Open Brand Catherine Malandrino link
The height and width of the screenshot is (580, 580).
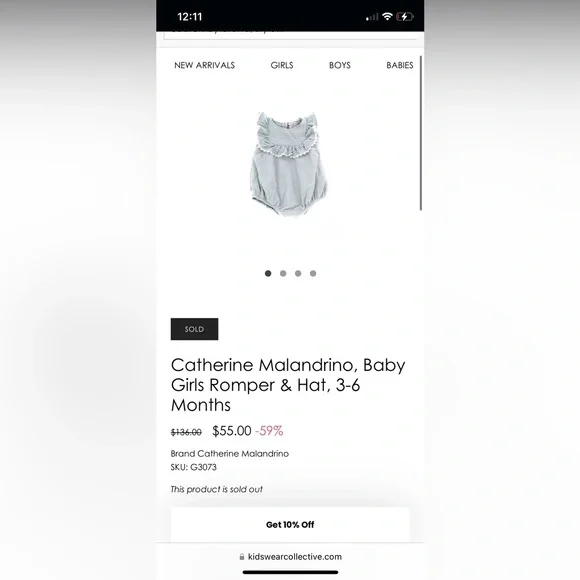click(x=230, y=453)
